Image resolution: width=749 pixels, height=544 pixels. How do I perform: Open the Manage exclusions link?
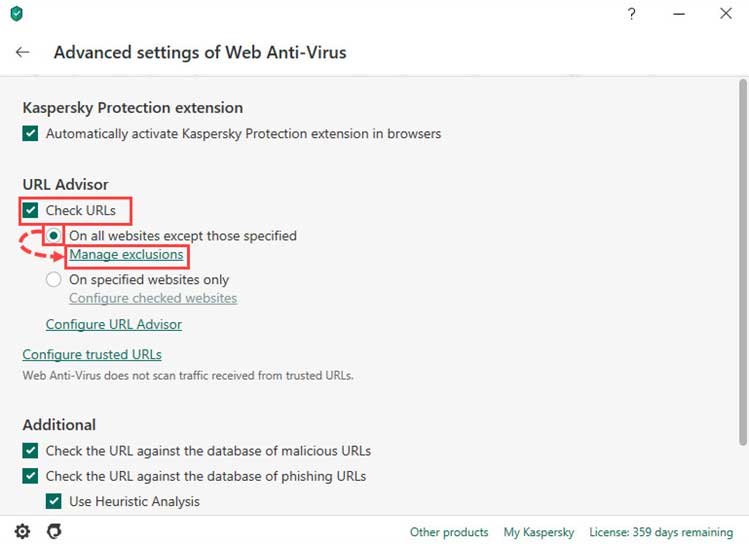click(x=126, y=255)
